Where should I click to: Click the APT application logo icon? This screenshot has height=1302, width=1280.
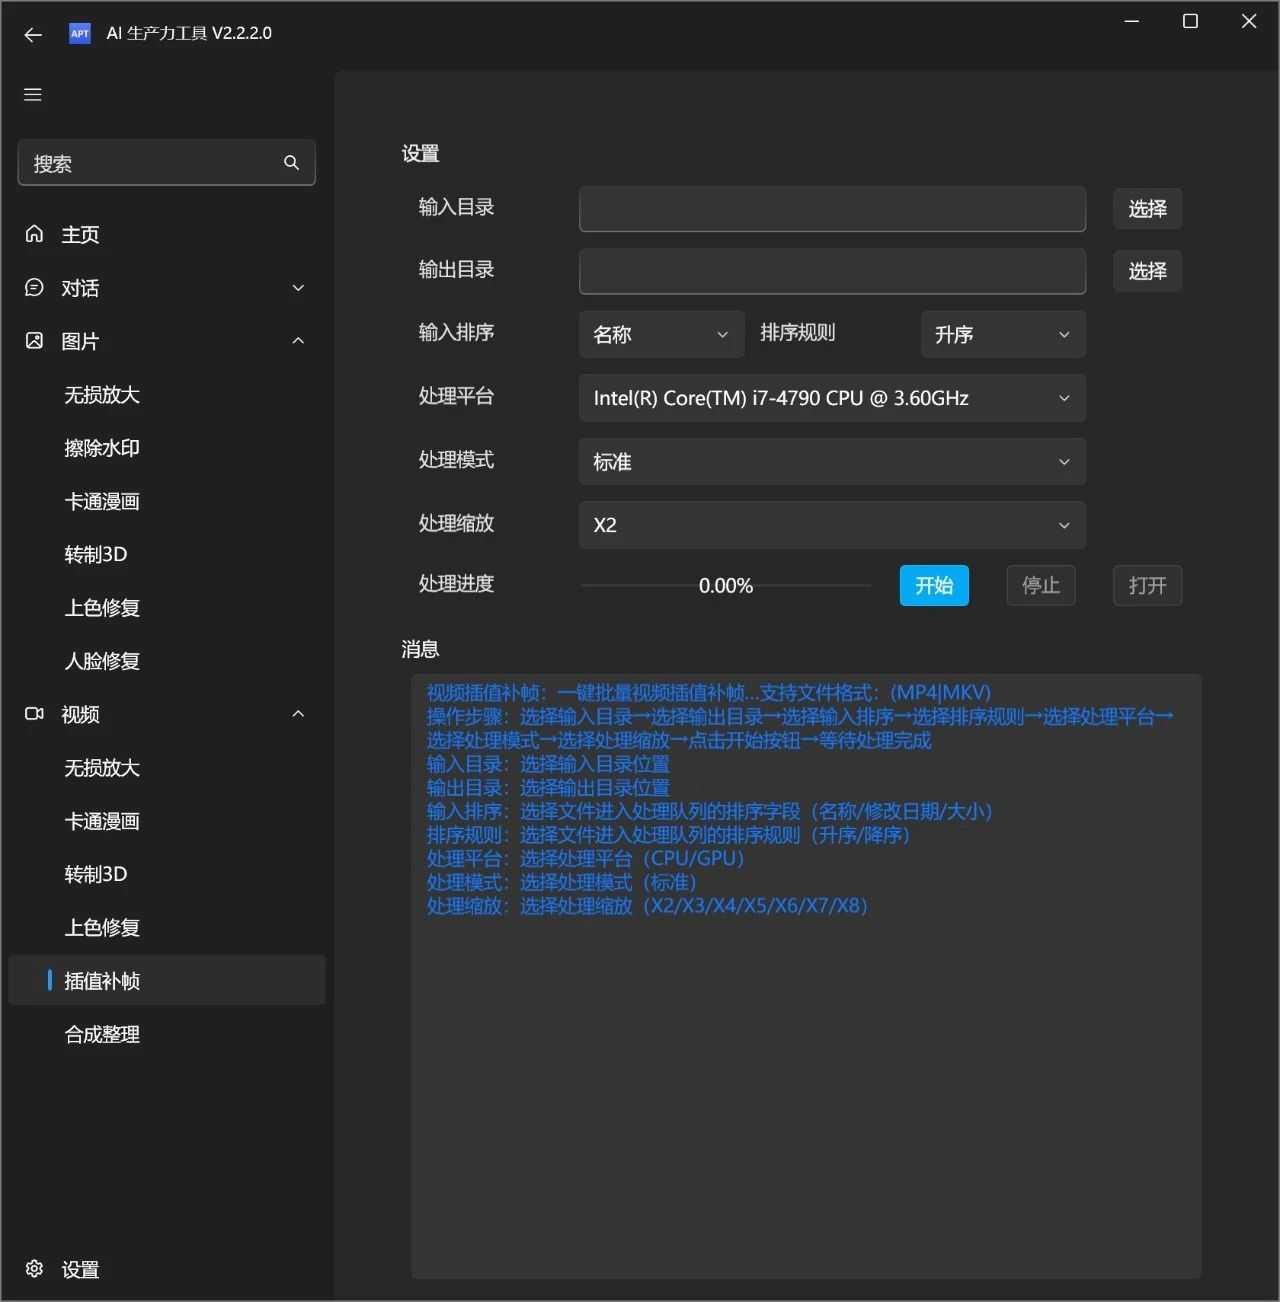[80, 33]
